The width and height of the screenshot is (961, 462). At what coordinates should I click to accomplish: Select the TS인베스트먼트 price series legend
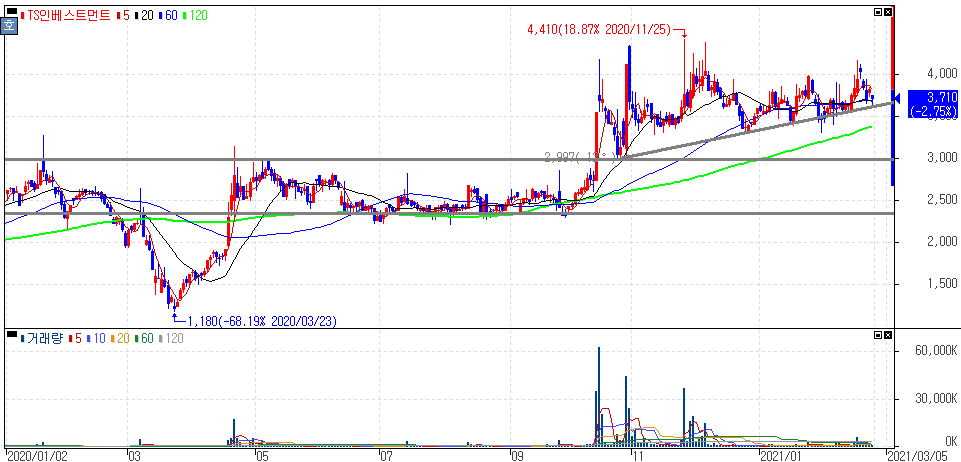66,15
